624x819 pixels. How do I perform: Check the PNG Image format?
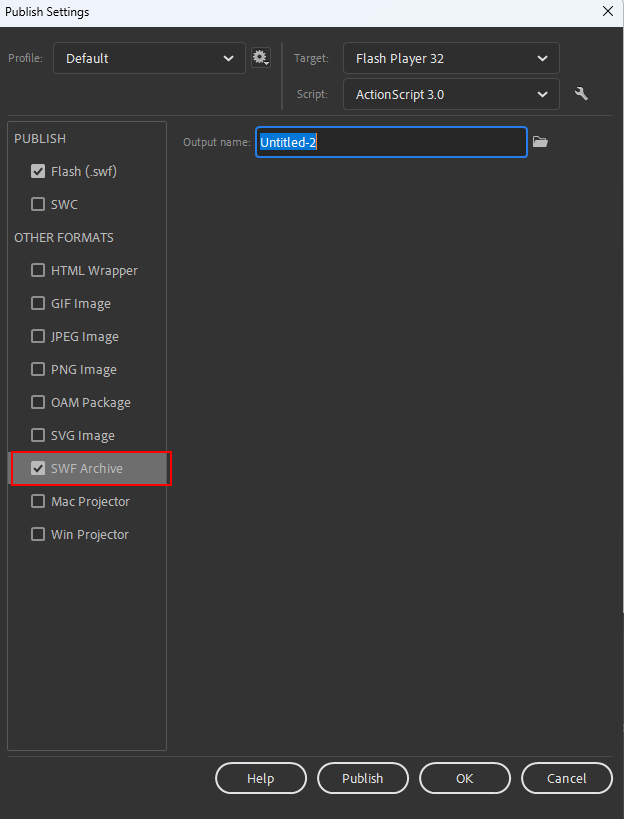(37, 369)
